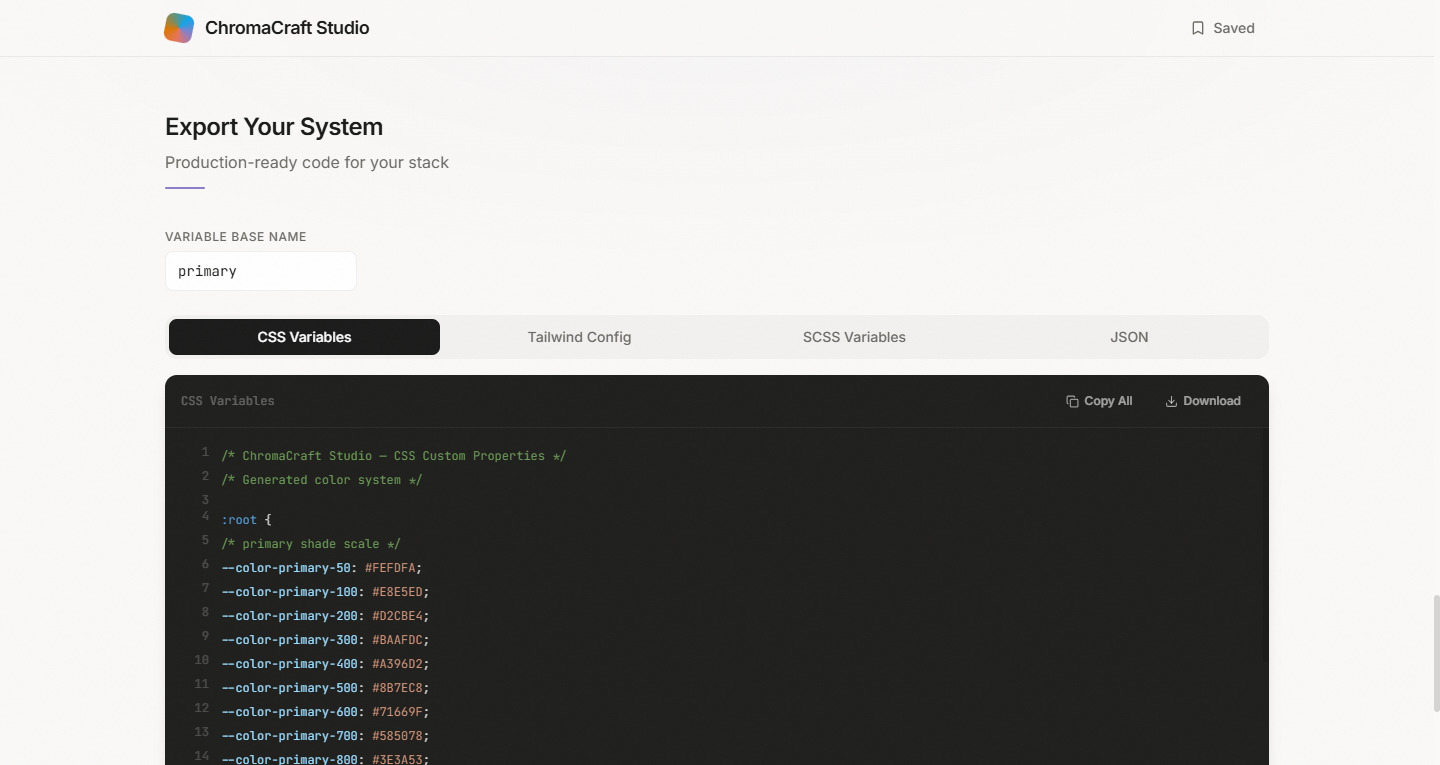Screen dimensions: 1440x765
Task: Click the --color-primary-200 line
Action: [326, 616]
